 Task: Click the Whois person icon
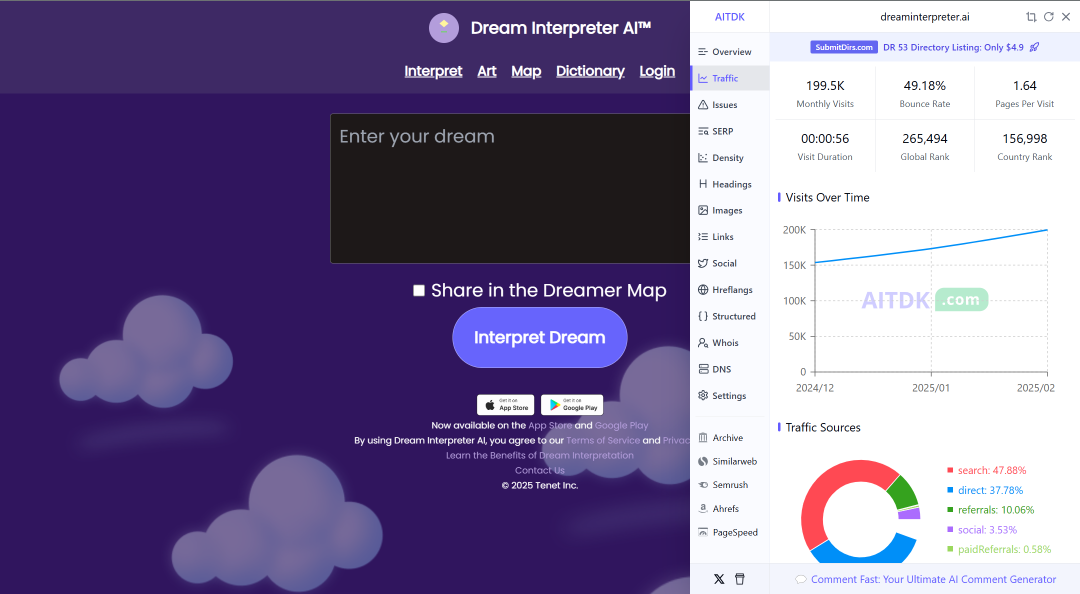(x=703, y=342)
